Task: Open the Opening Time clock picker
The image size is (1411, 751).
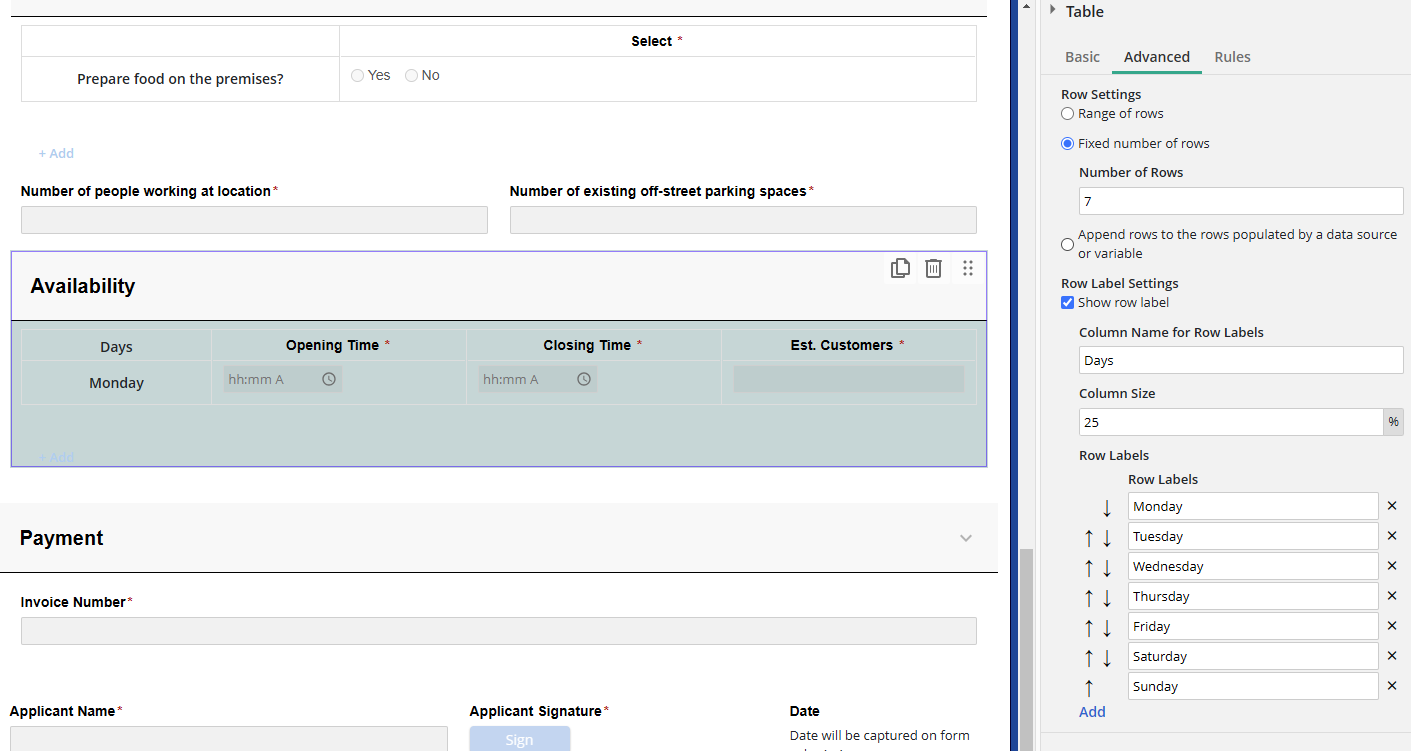Action: (329, 379)
